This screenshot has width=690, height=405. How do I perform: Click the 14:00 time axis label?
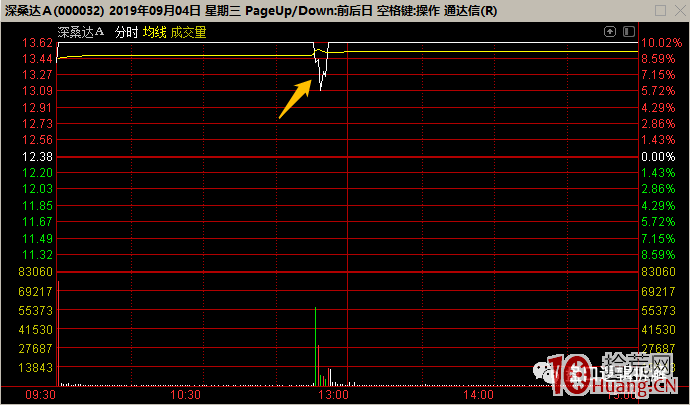coord(478,395)
